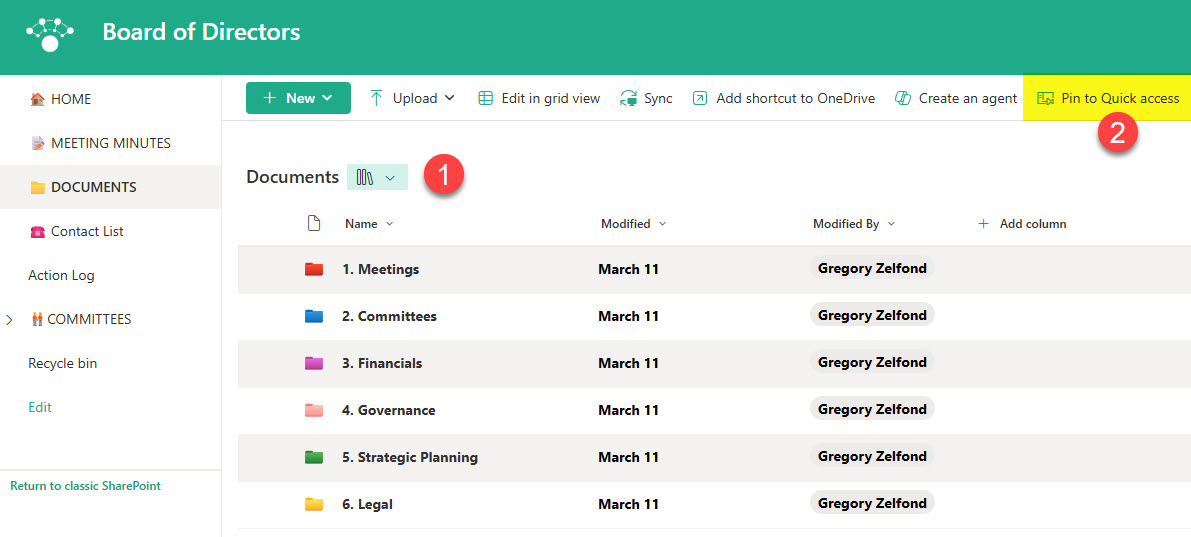Viewport: 1191px width, 537px height.
Task: Click the Edit navigation link
Action: click(40, 407)
